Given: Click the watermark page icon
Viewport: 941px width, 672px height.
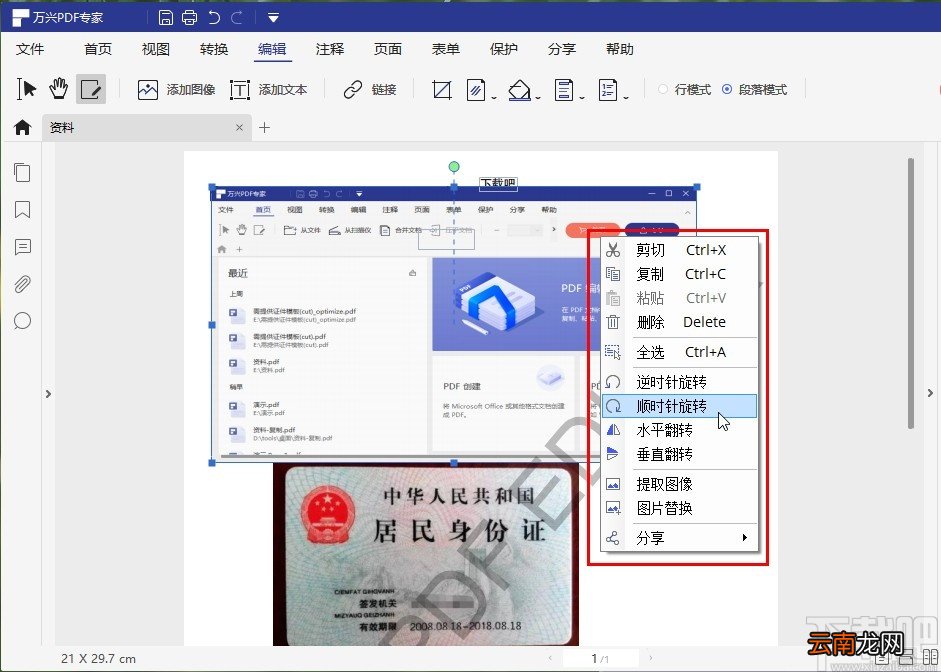Looking at the screenshot, I should point(476,90).
